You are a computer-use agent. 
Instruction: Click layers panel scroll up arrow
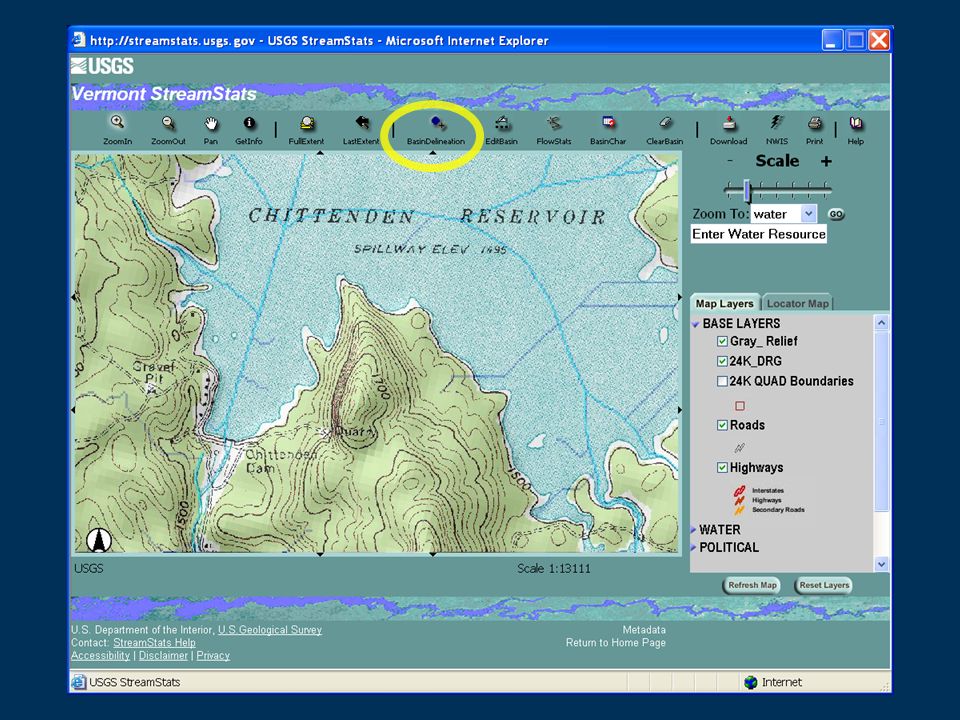click(882, 323)
